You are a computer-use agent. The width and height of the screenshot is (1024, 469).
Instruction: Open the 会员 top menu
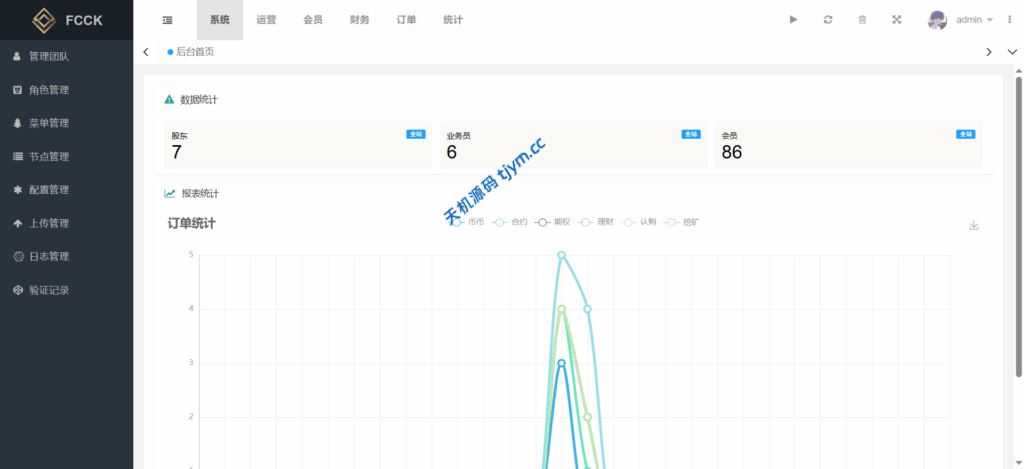313,20
